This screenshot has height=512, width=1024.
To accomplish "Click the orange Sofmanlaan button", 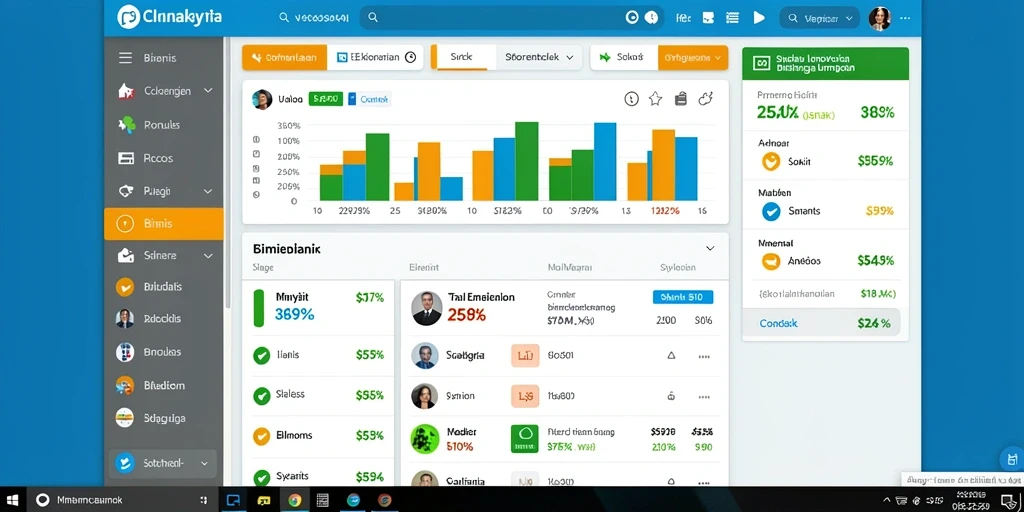I will (x=284, y=57).
